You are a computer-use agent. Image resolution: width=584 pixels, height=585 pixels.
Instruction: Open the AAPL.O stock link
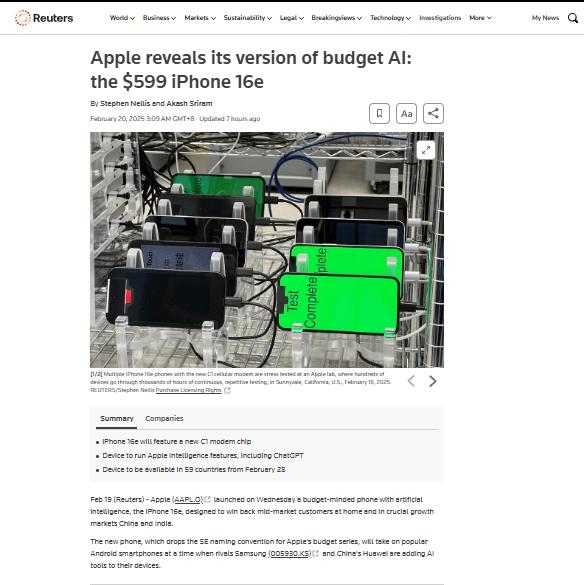[188, 500]
